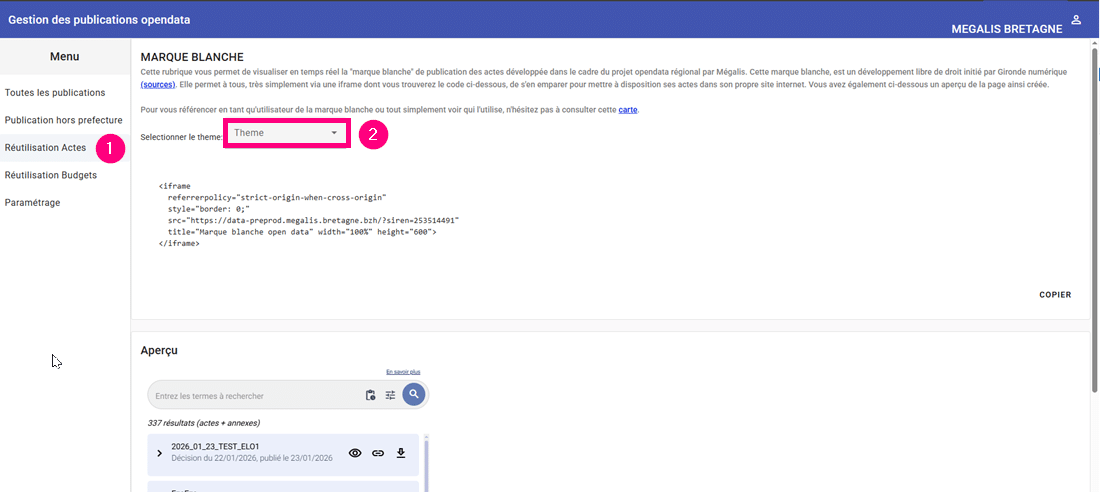The image size is (1100, 492).
Task: Select Réutilisation Actes in the menu
Action: pos(46,148)
